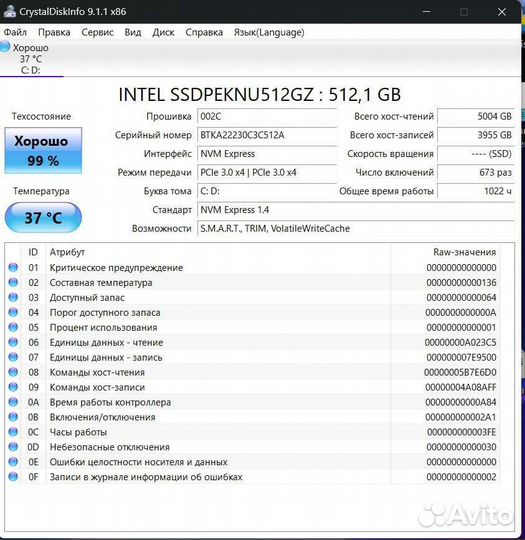Click the 37 °C temperature button
Screen dimensions: 525x540
click(43, 218)
